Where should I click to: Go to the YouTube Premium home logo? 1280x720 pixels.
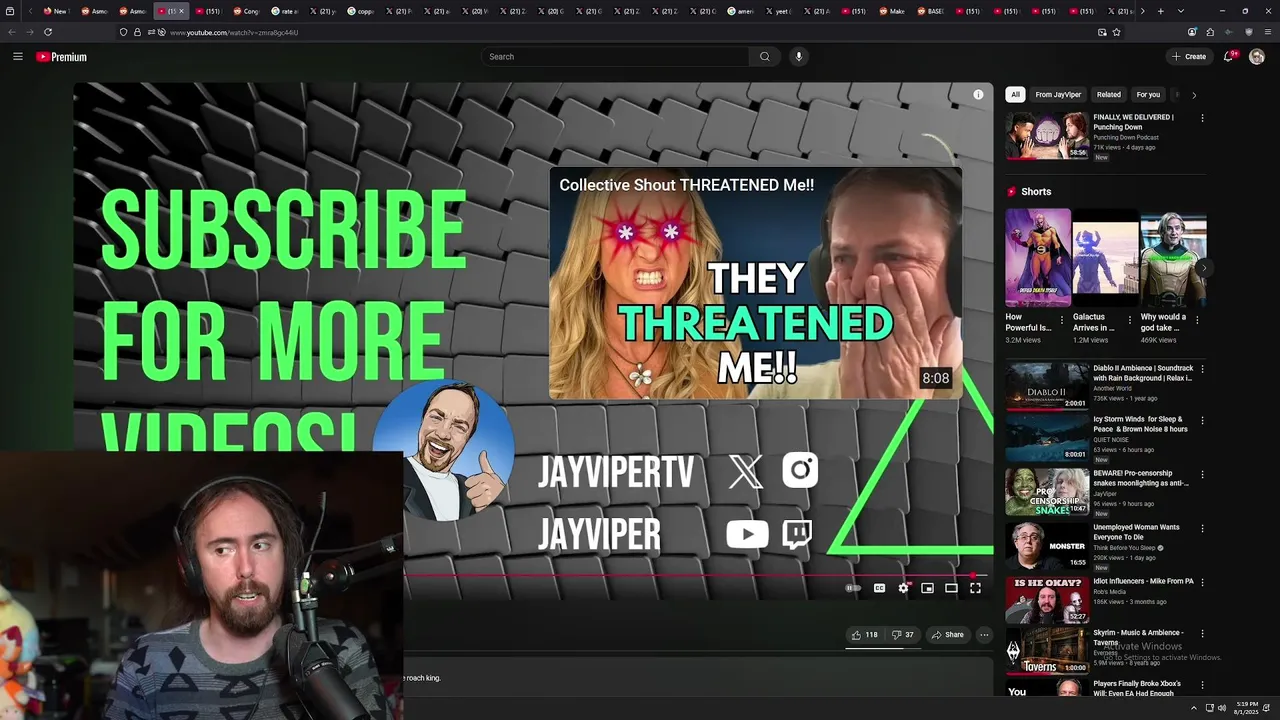pyautogui.click(x=62, y=57)
